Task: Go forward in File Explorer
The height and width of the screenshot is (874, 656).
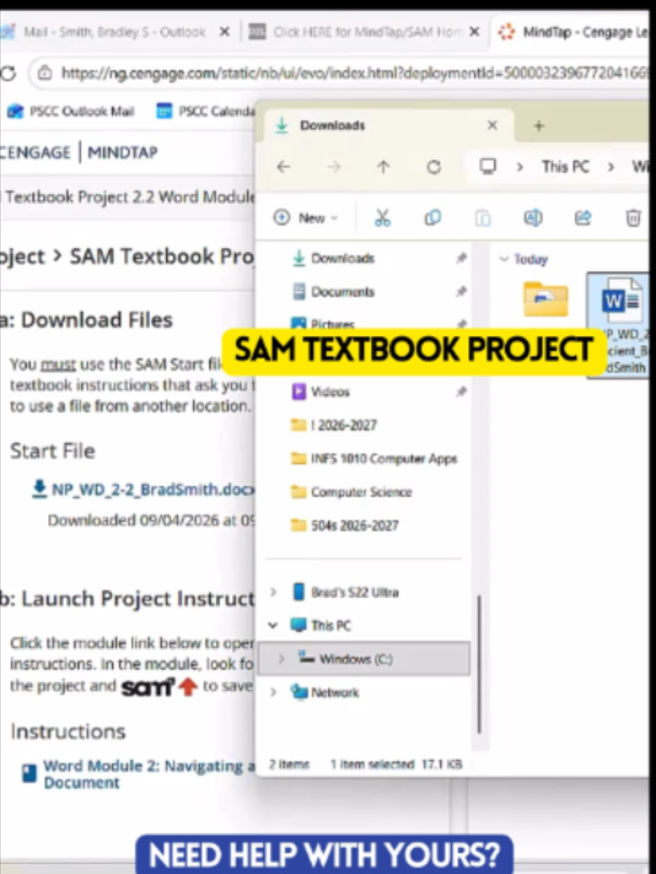Action: [x=334, y=167]
